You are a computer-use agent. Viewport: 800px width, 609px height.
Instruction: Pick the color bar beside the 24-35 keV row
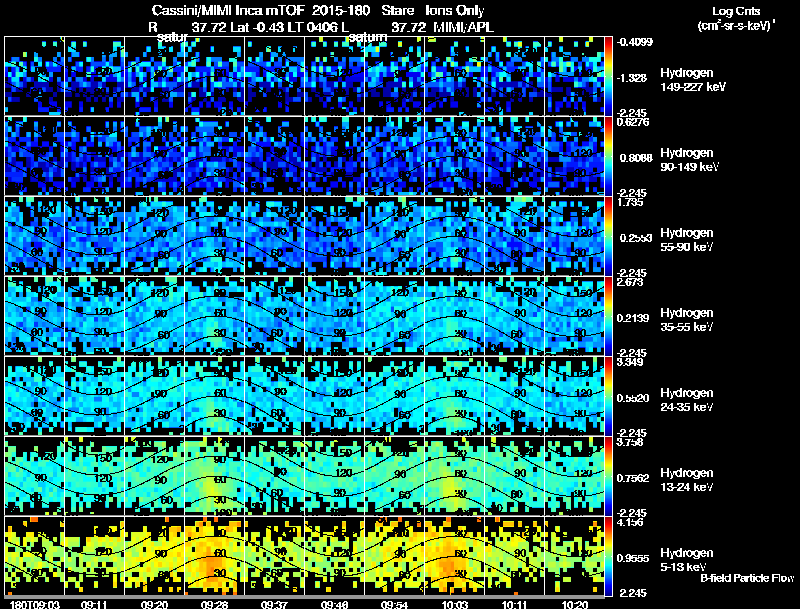point(609,396)
